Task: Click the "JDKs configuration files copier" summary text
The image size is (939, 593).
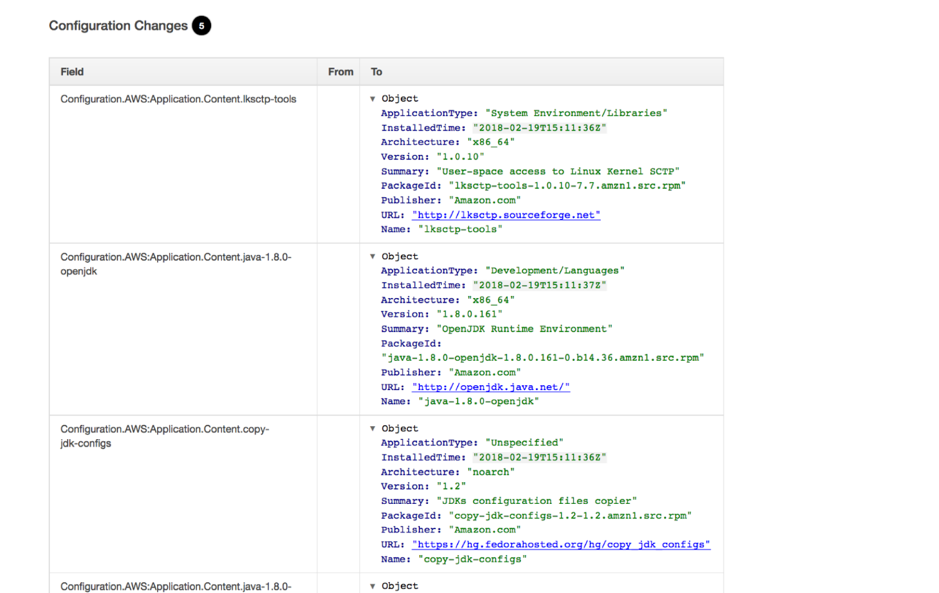Action: coord(536,501)
